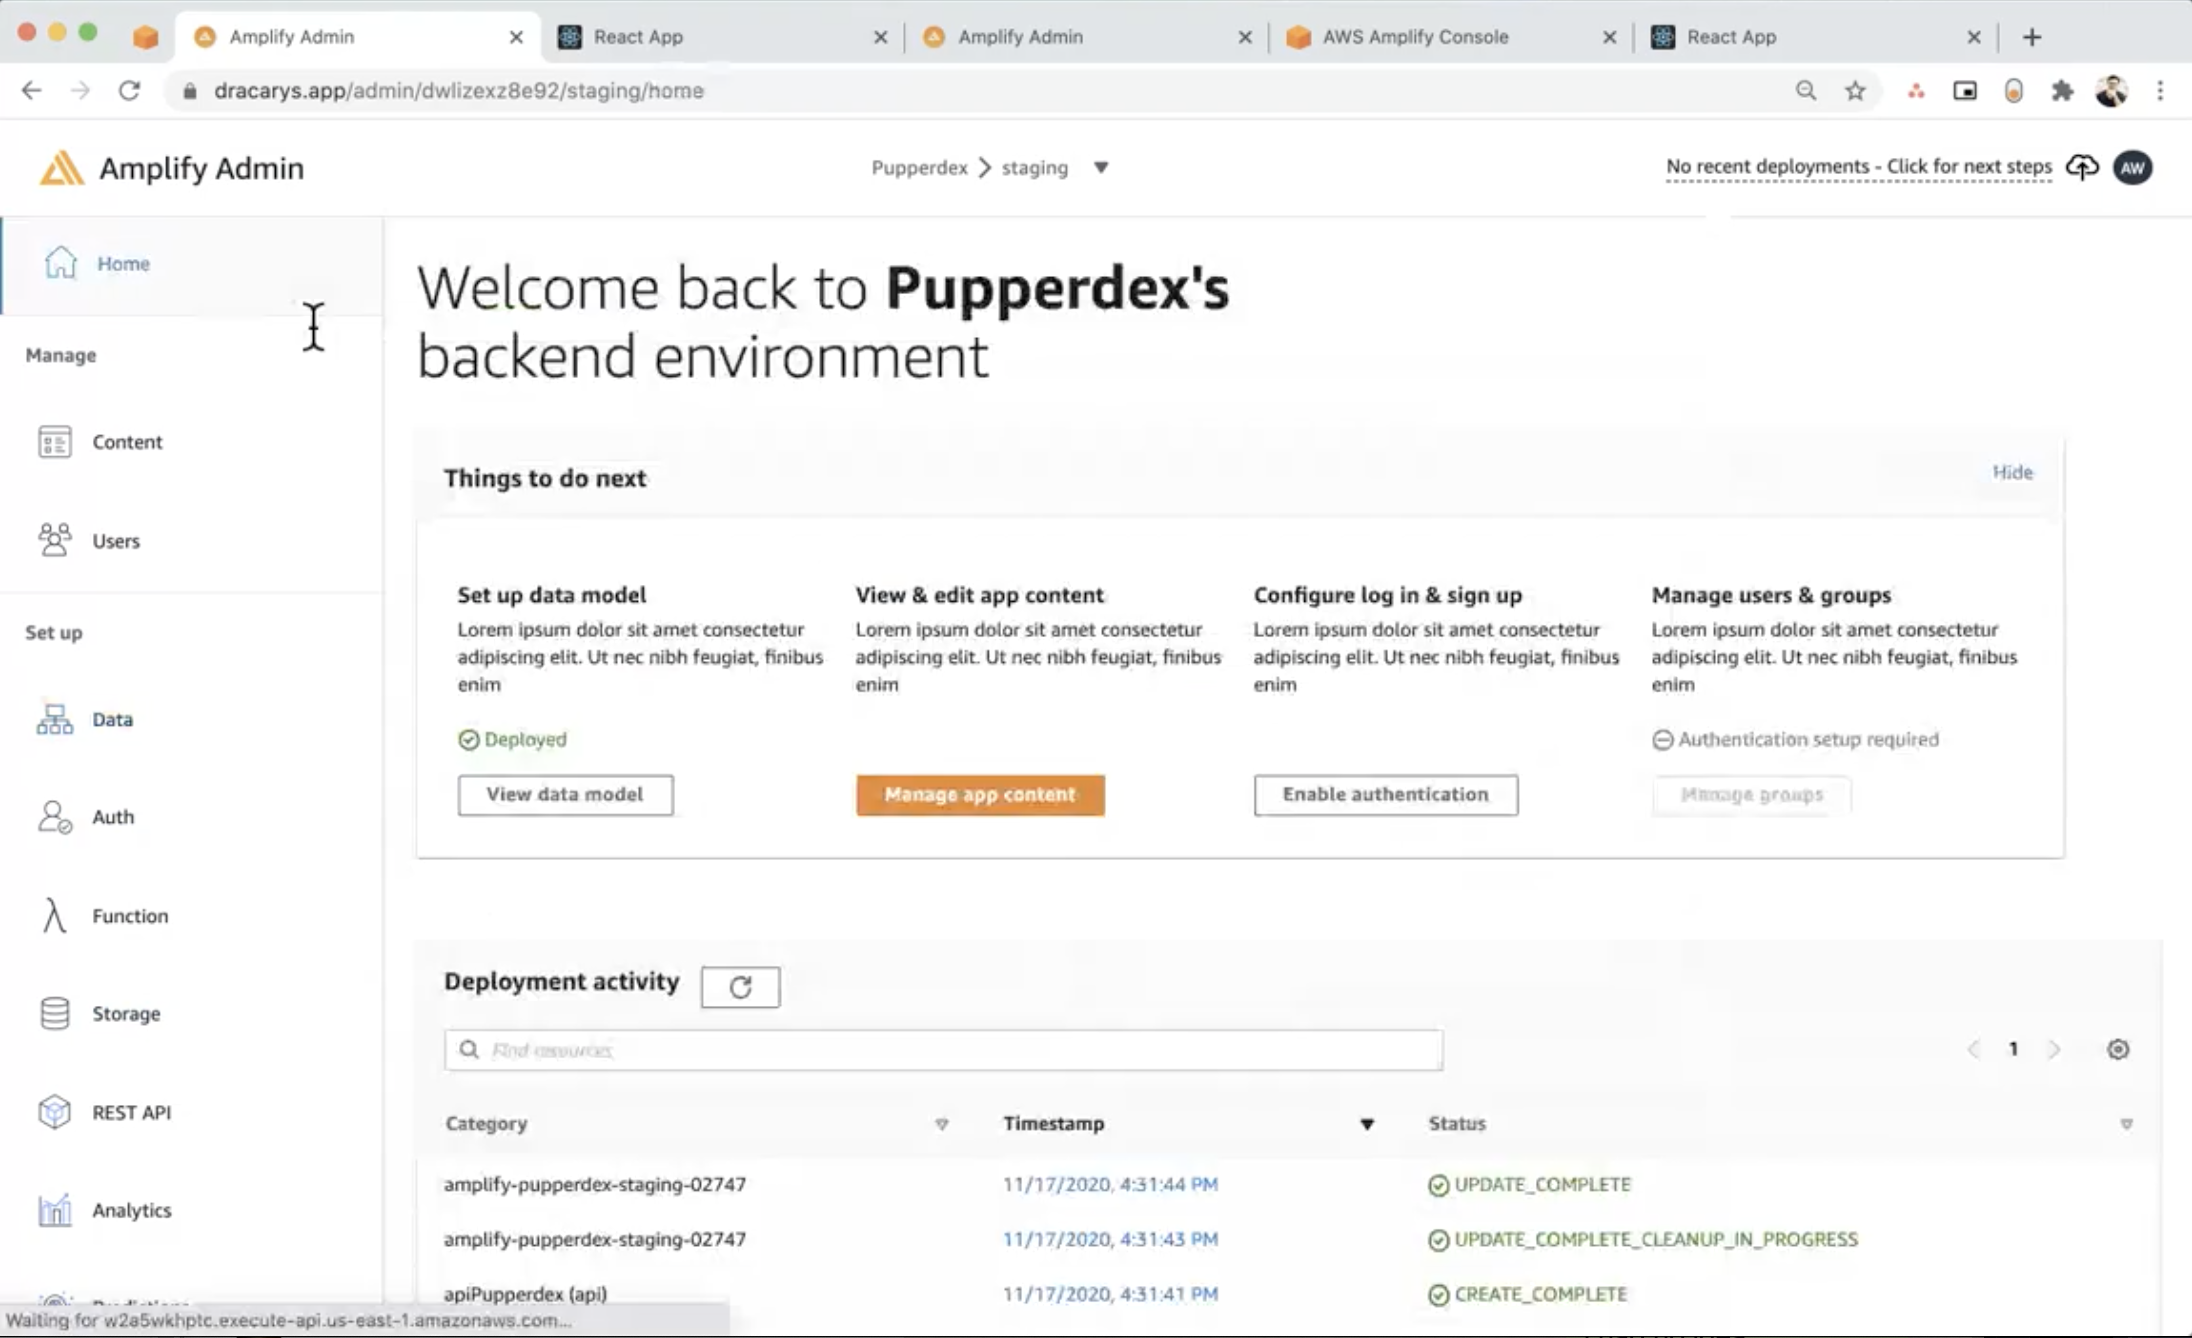Viewport: 2192px width, 1338px height.
Task: Focus the Find resources search field
Action: (x=943, y=1049)
